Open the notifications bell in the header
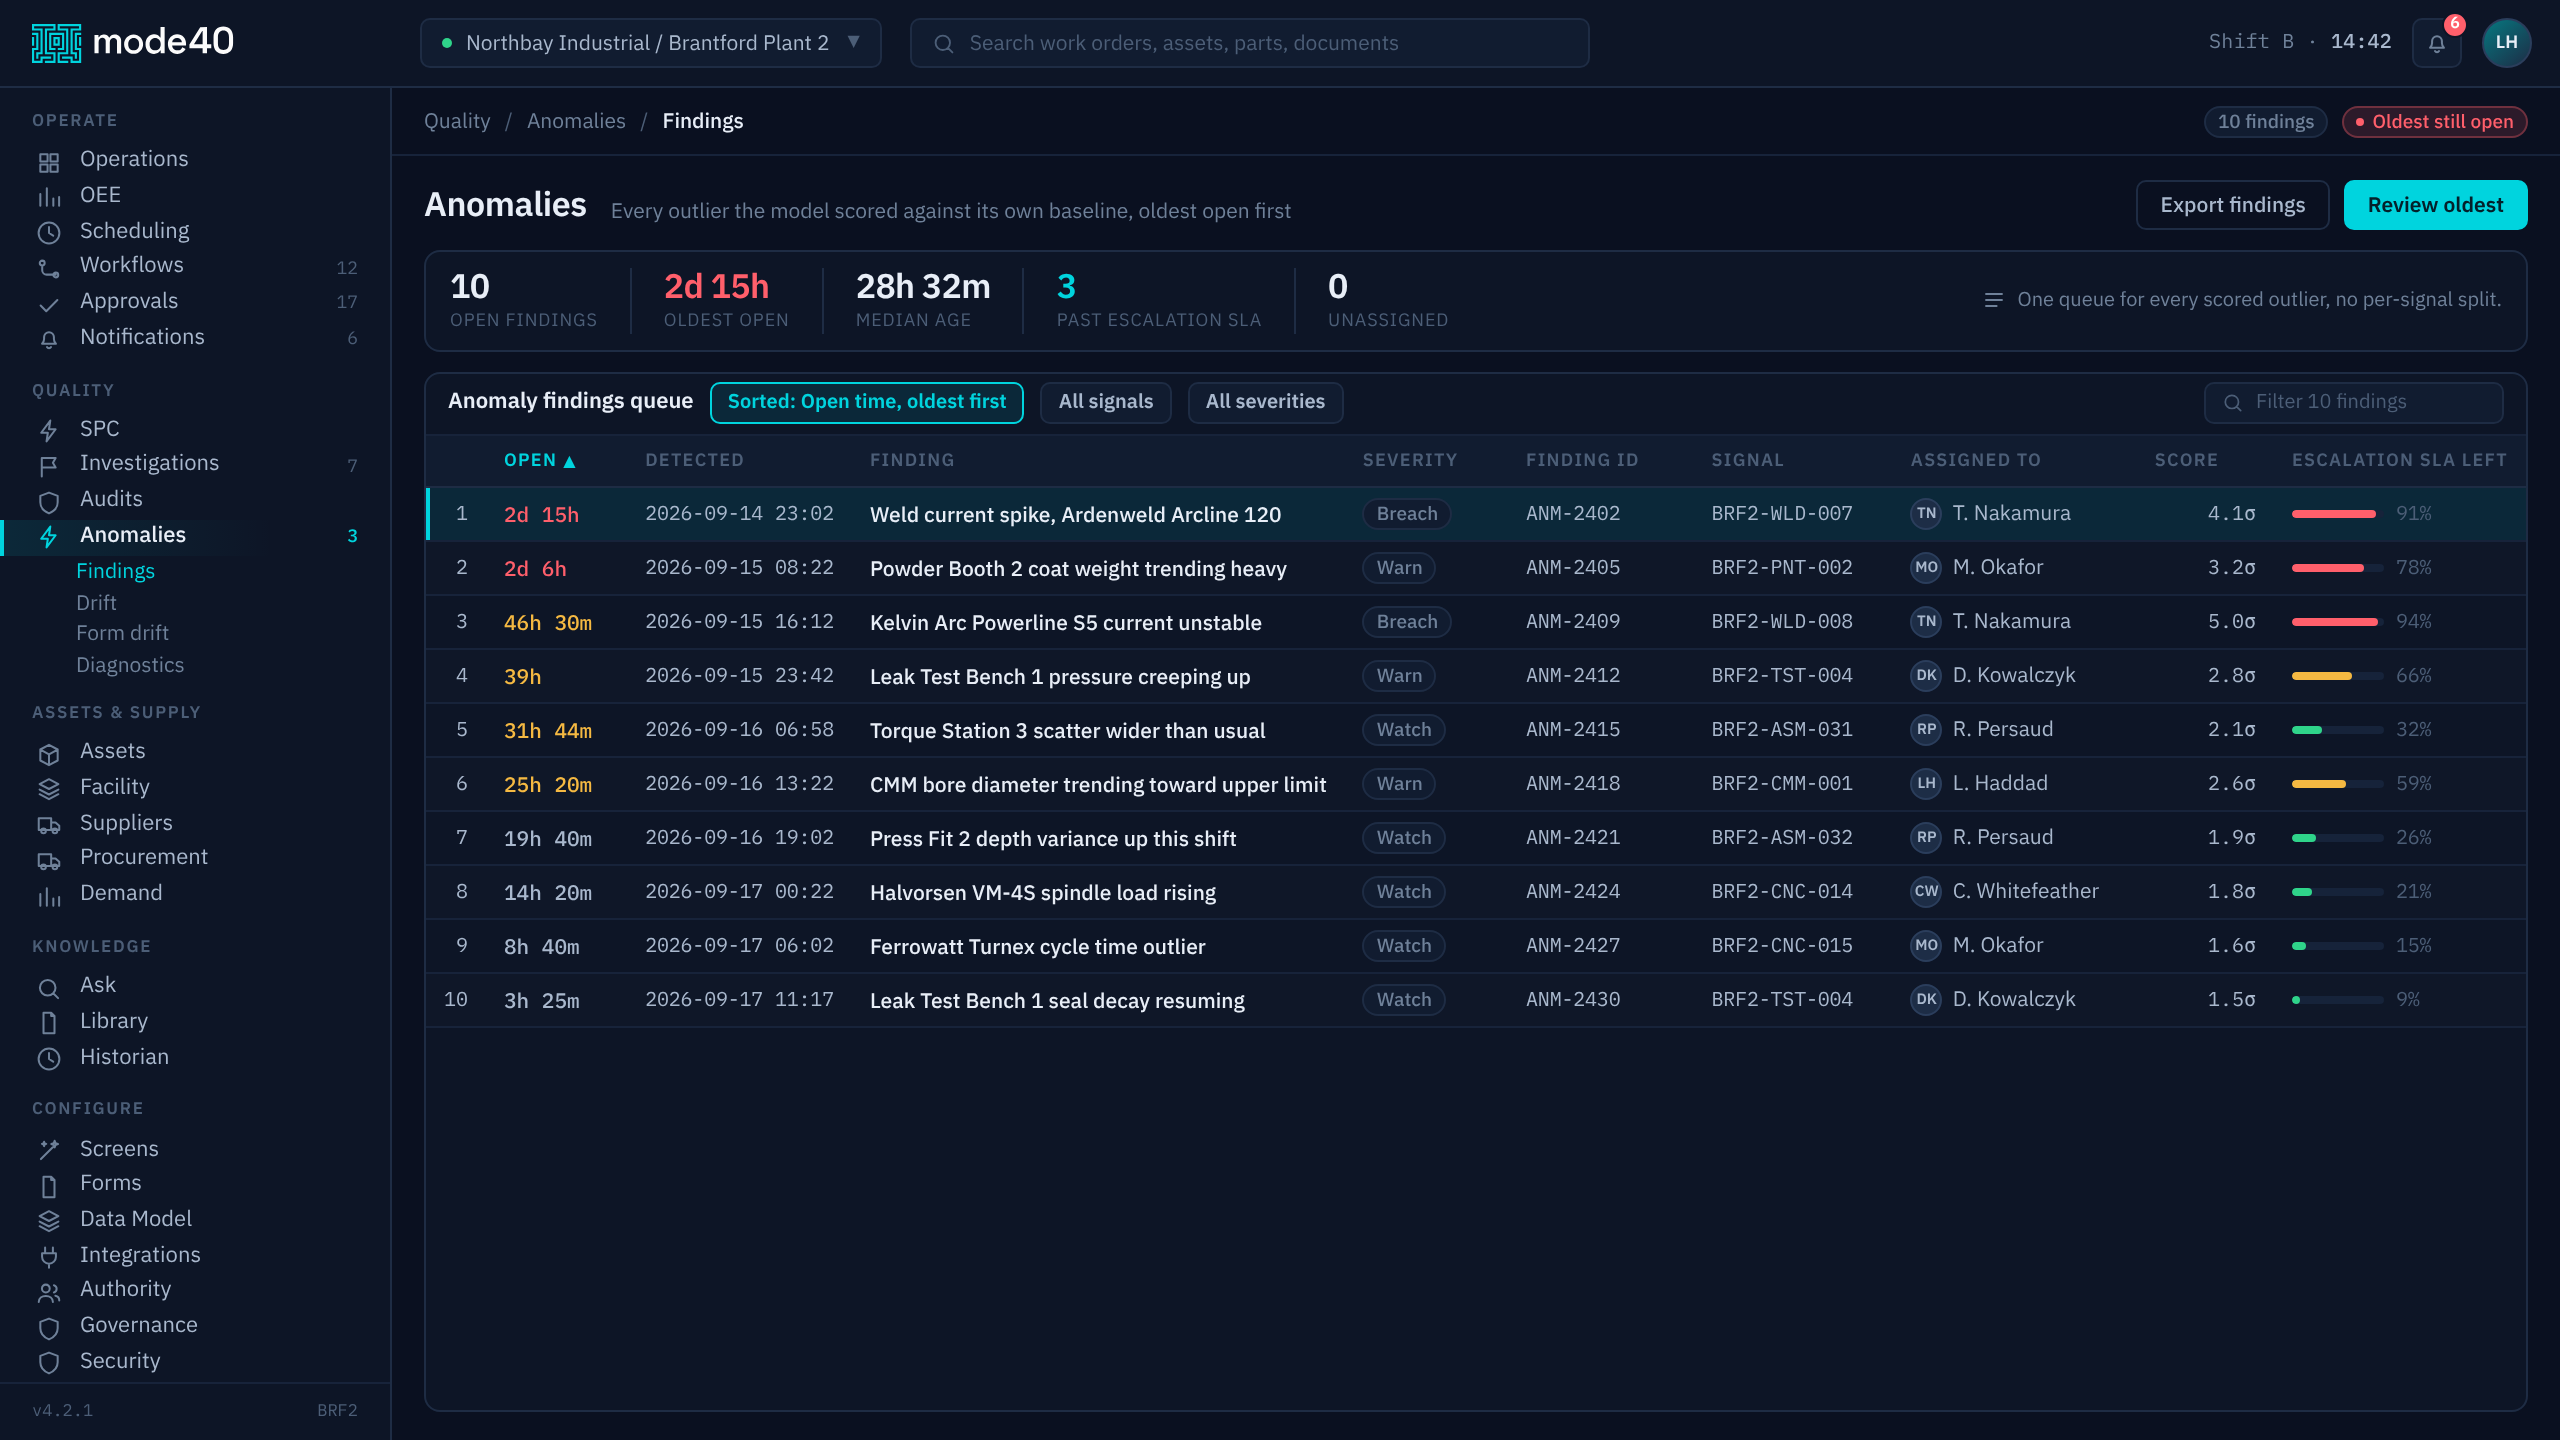 click(x=2436, y=43)
